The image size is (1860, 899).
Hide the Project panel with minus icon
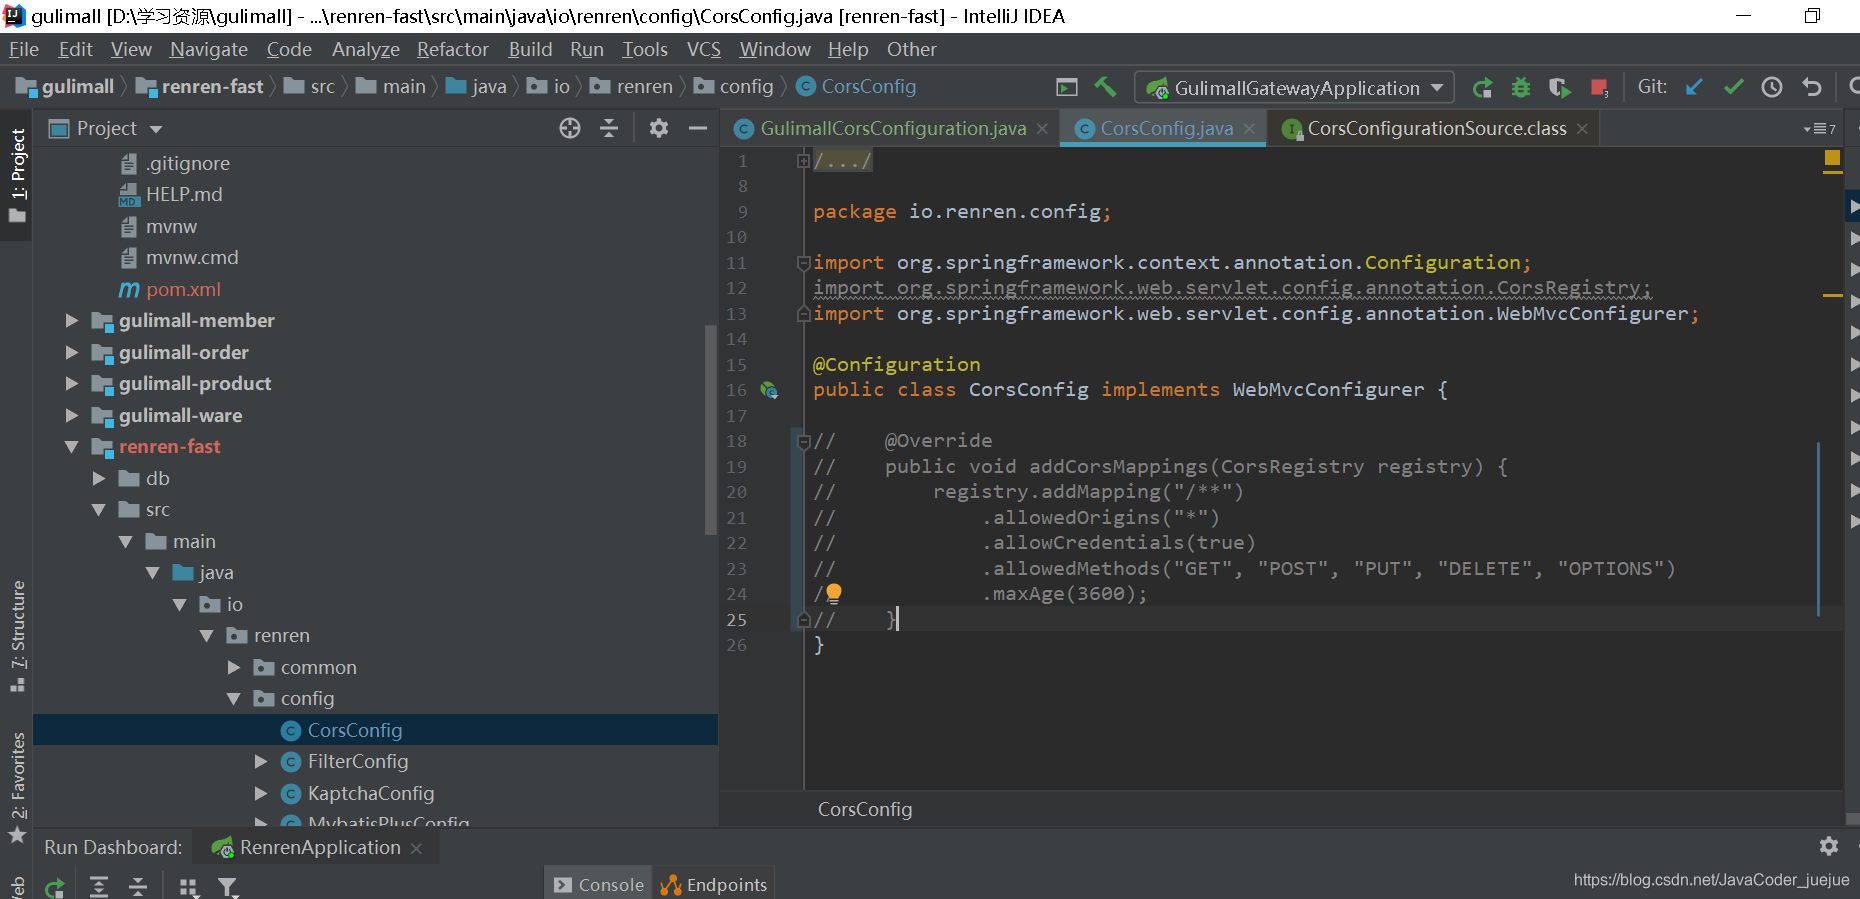pos(698,128)
